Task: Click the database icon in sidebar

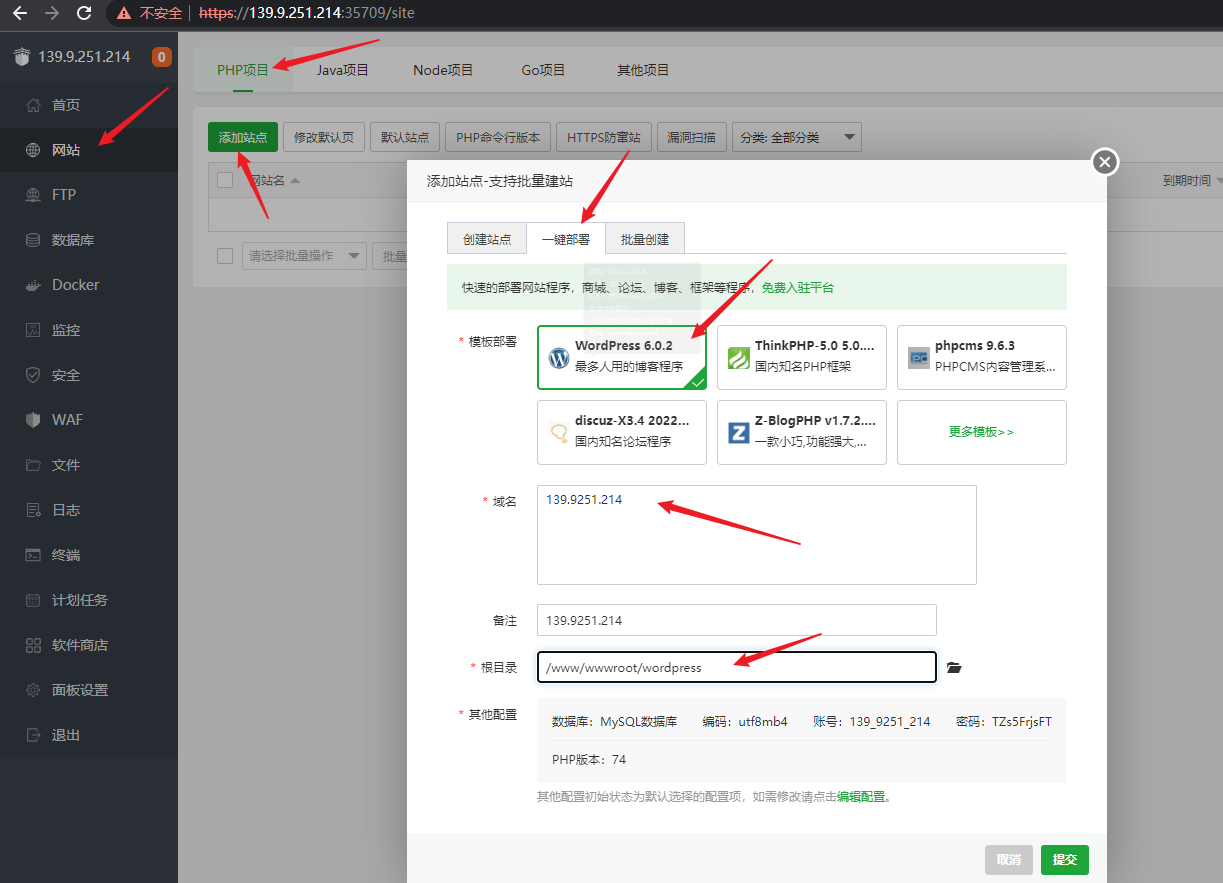Action: click(x=33, y=240)
